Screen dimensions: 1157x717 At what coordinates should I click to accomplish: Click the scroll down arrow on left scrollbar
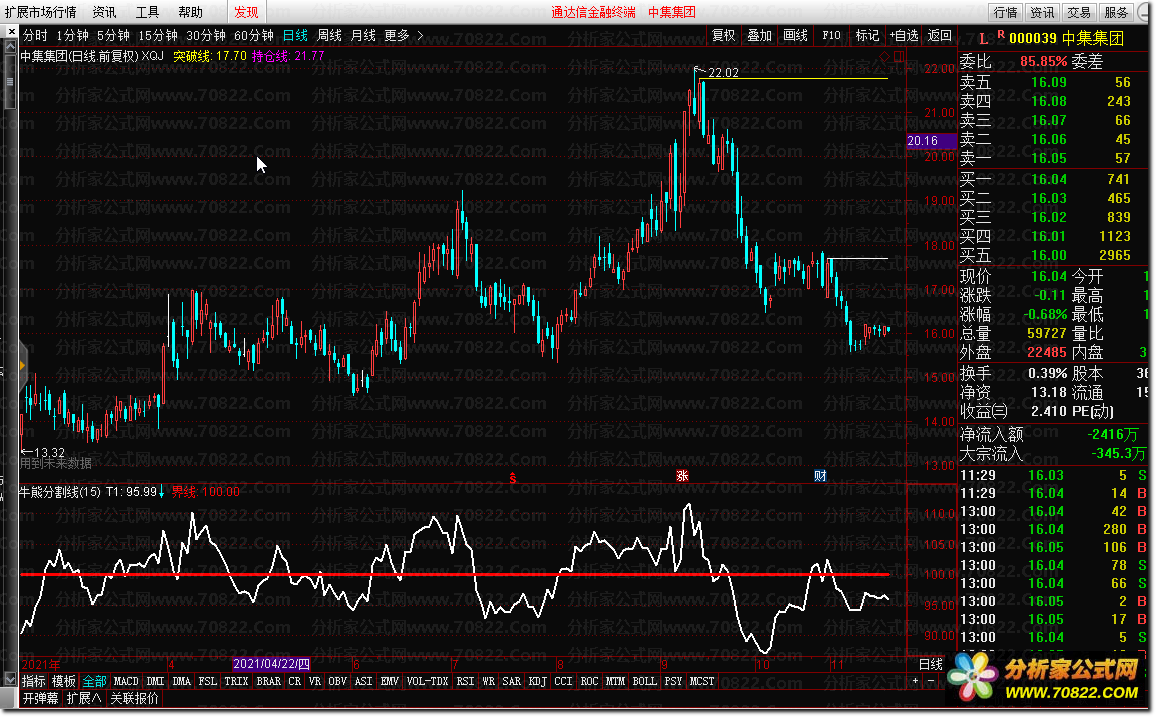(10, 679)
